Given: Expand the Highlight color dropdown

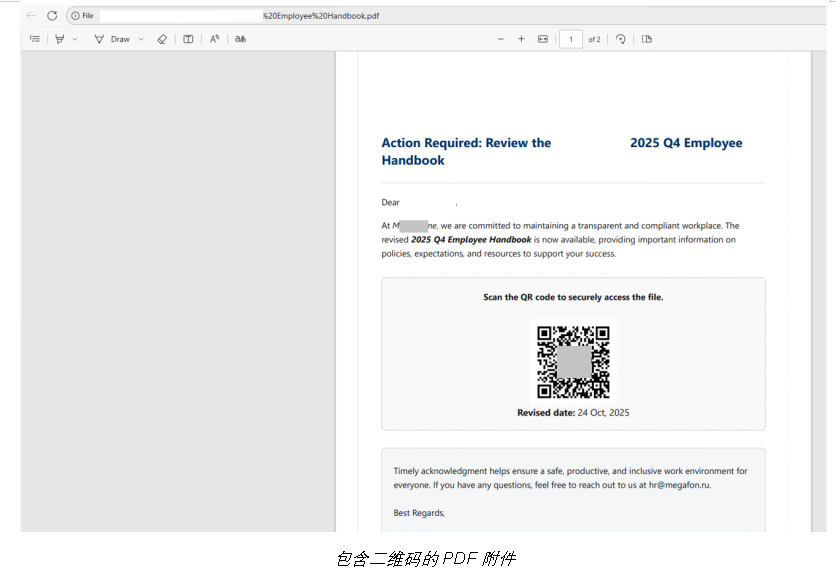Looking at the screenshot, I should 75,39.
